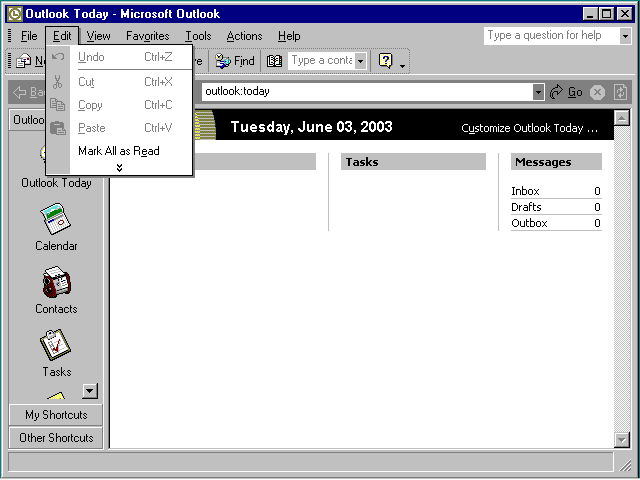
Task: Open the Actions menu
Action: pyautogui.click(x=244, y=36)
